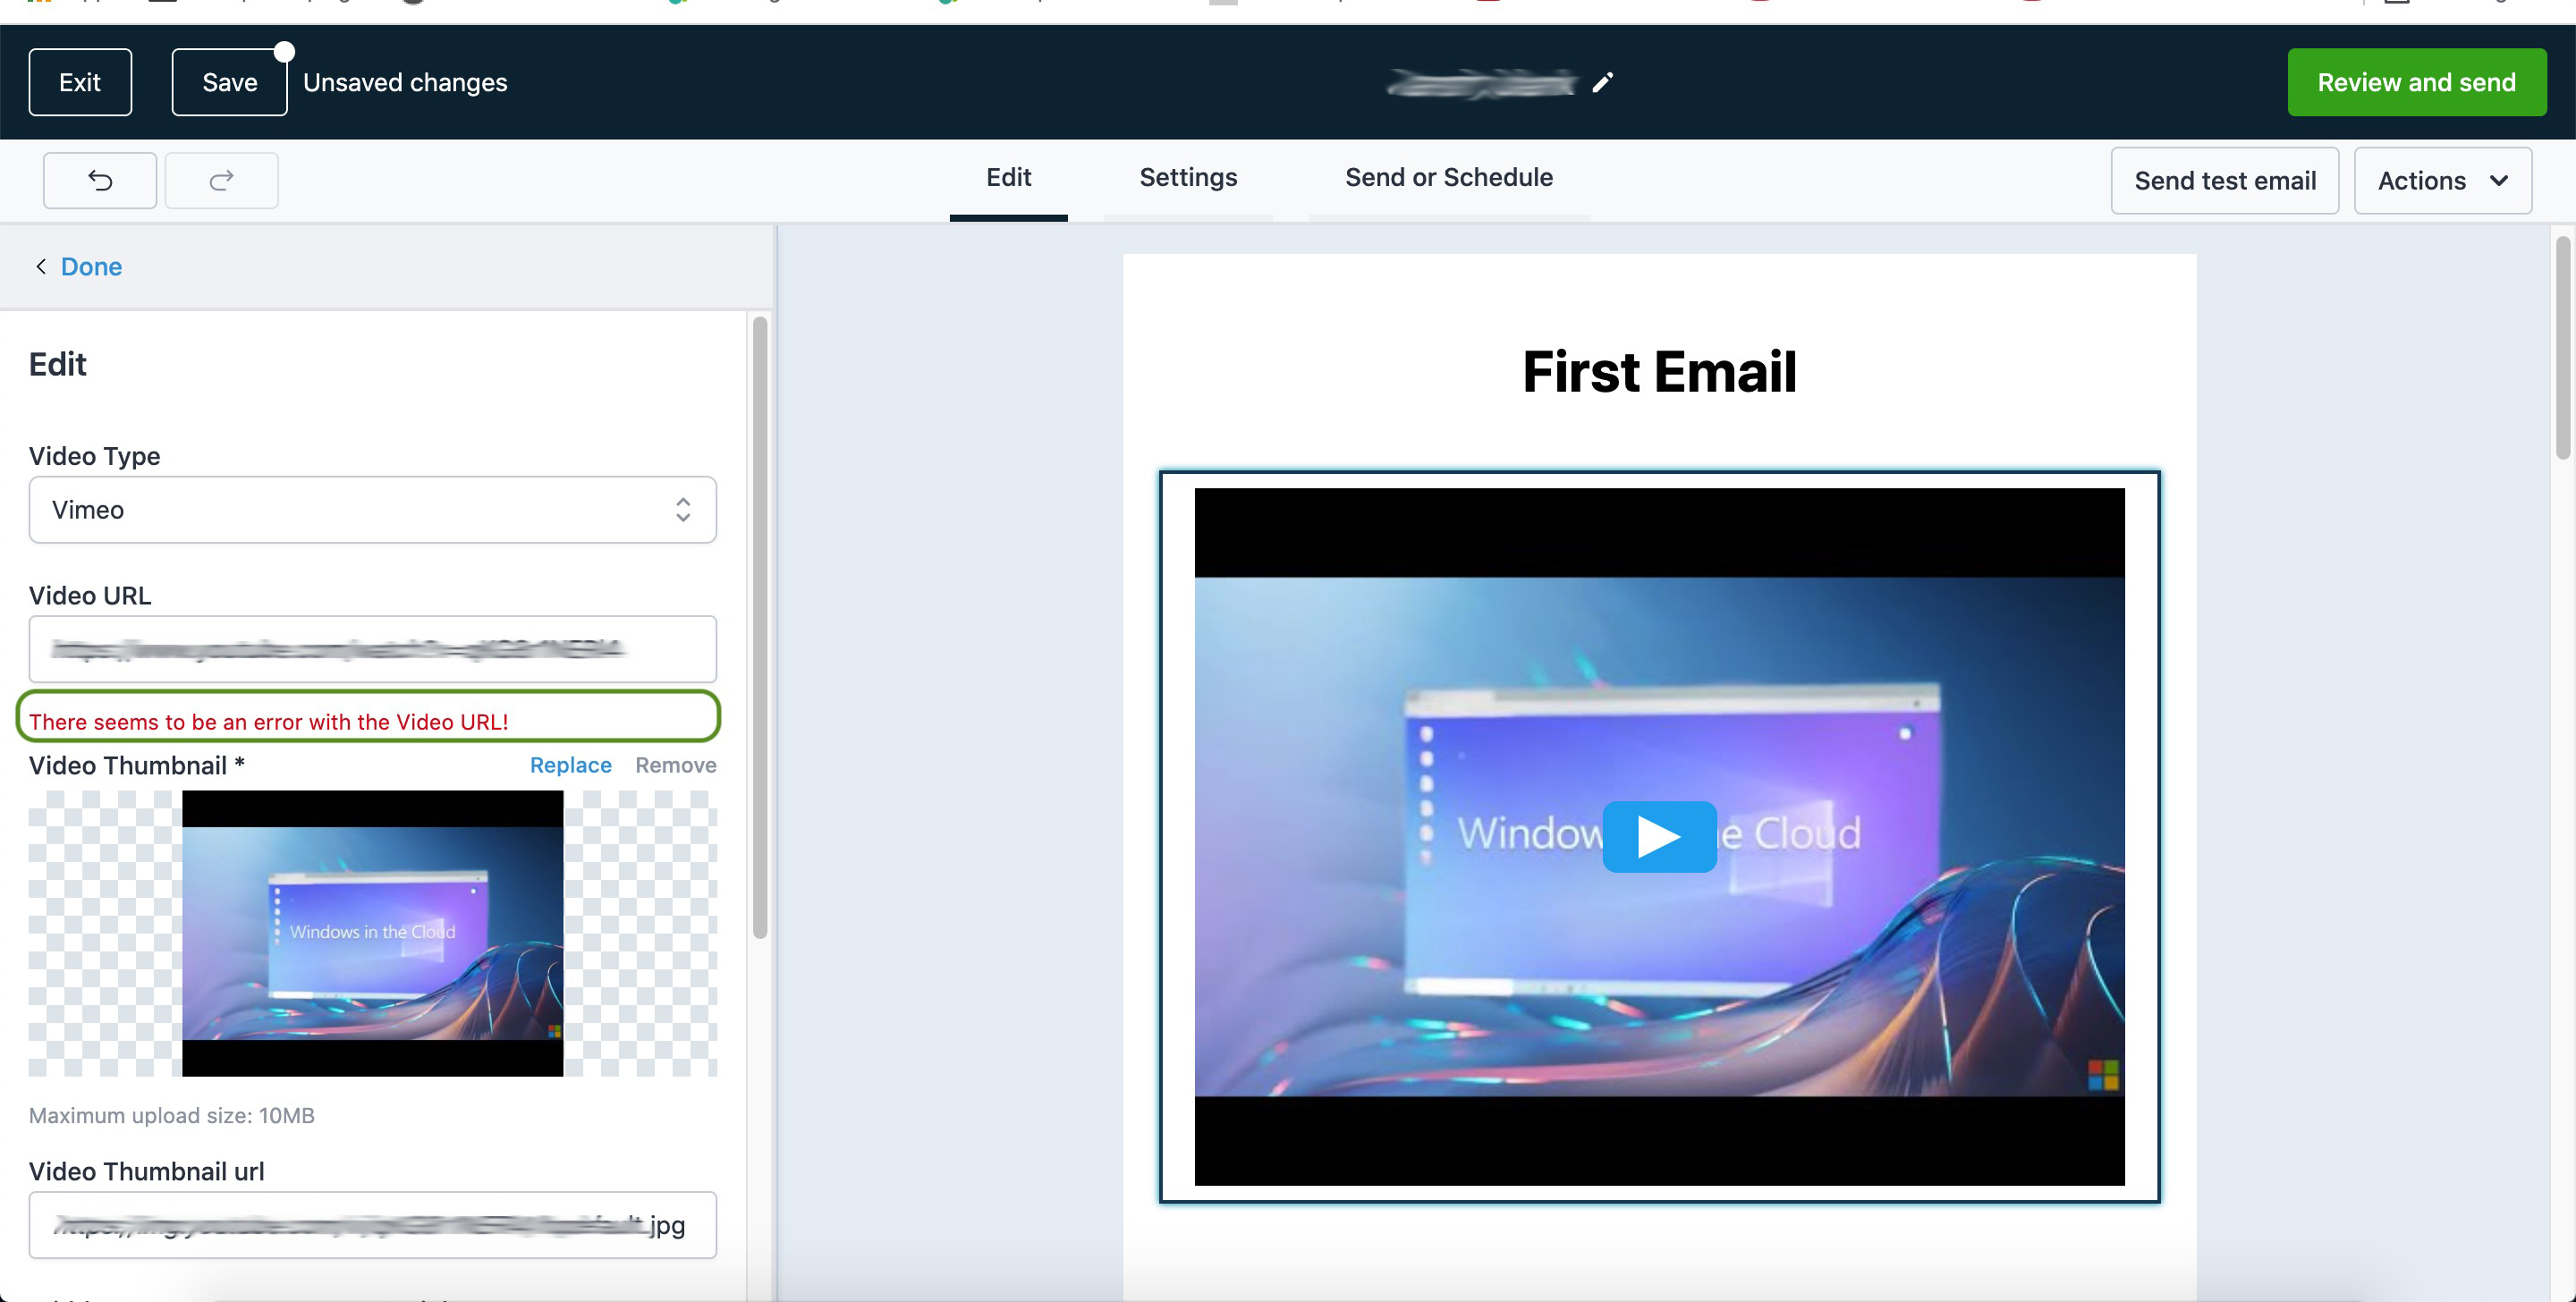The width and height of the screenshot is (2576, 1302).
Task: Select the Edit tab
Action: coord(1008,177)
